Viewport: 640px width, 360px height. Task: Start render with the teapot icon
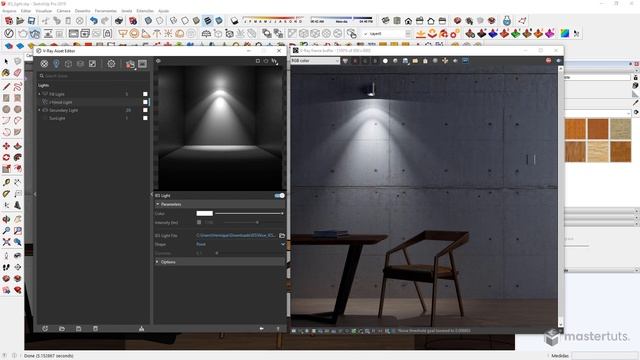click(x=130, y=64)
